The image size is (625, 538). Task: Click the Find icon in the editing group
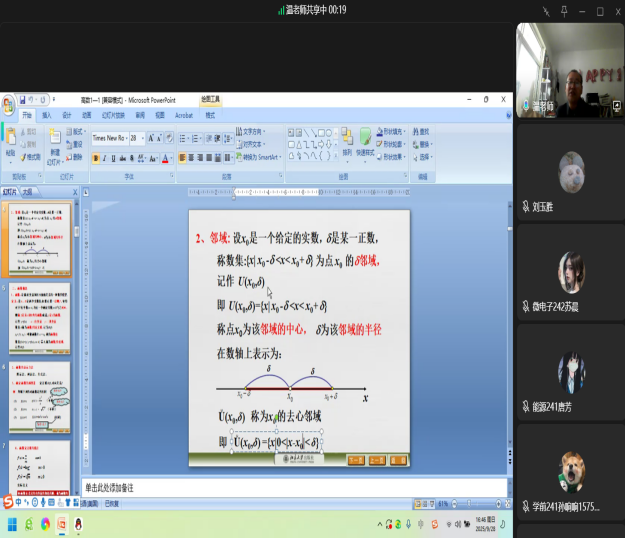coord(419,131)
